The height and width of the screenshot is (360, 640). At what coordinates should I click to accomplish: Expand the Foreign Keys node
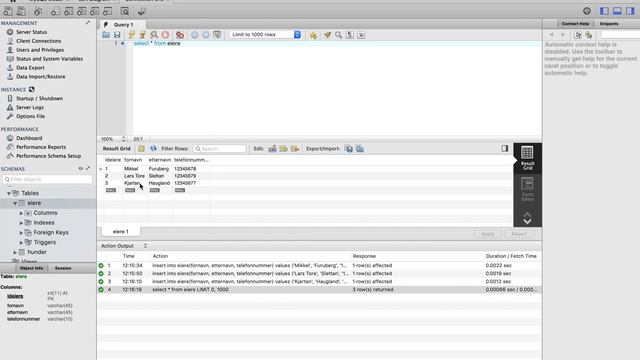click(x=21, y=233)
